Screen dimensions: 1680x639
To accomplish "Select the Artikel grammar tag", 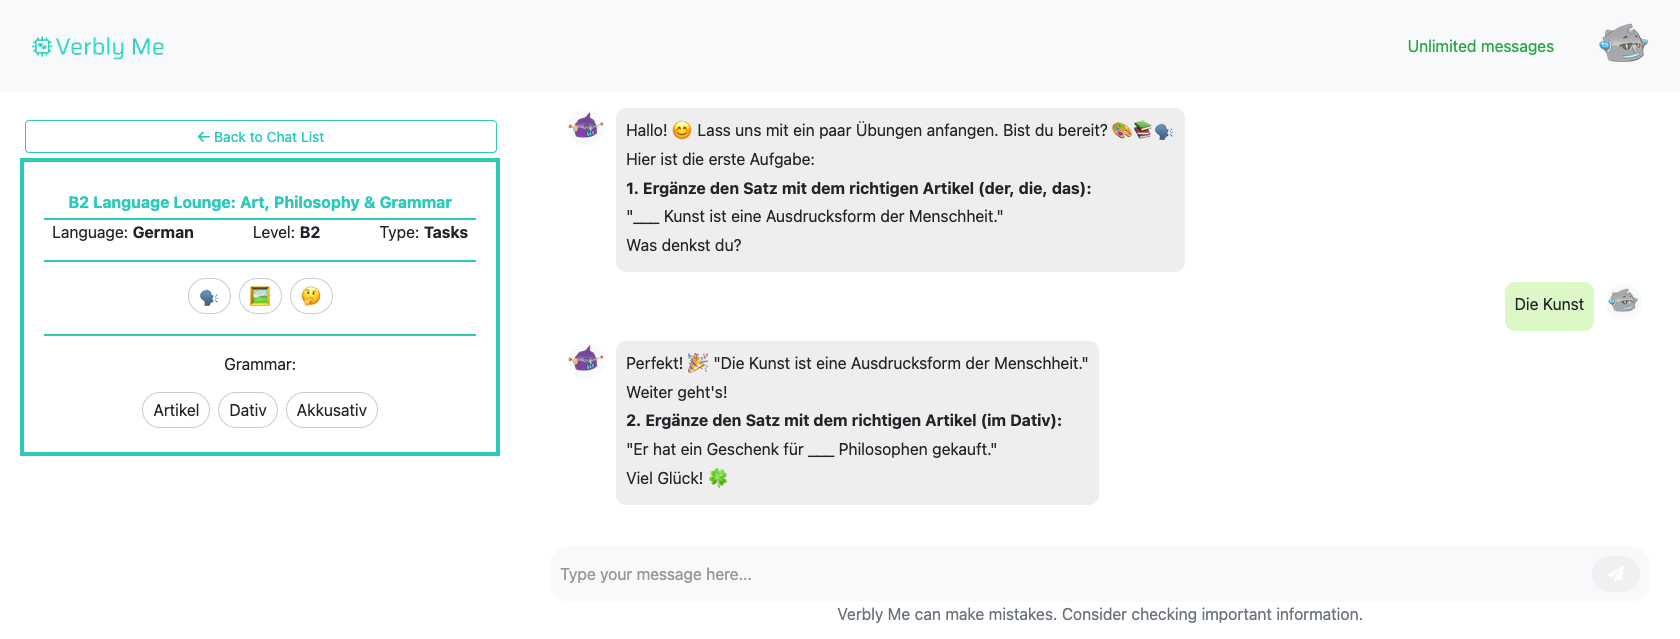I will [176, 410].
